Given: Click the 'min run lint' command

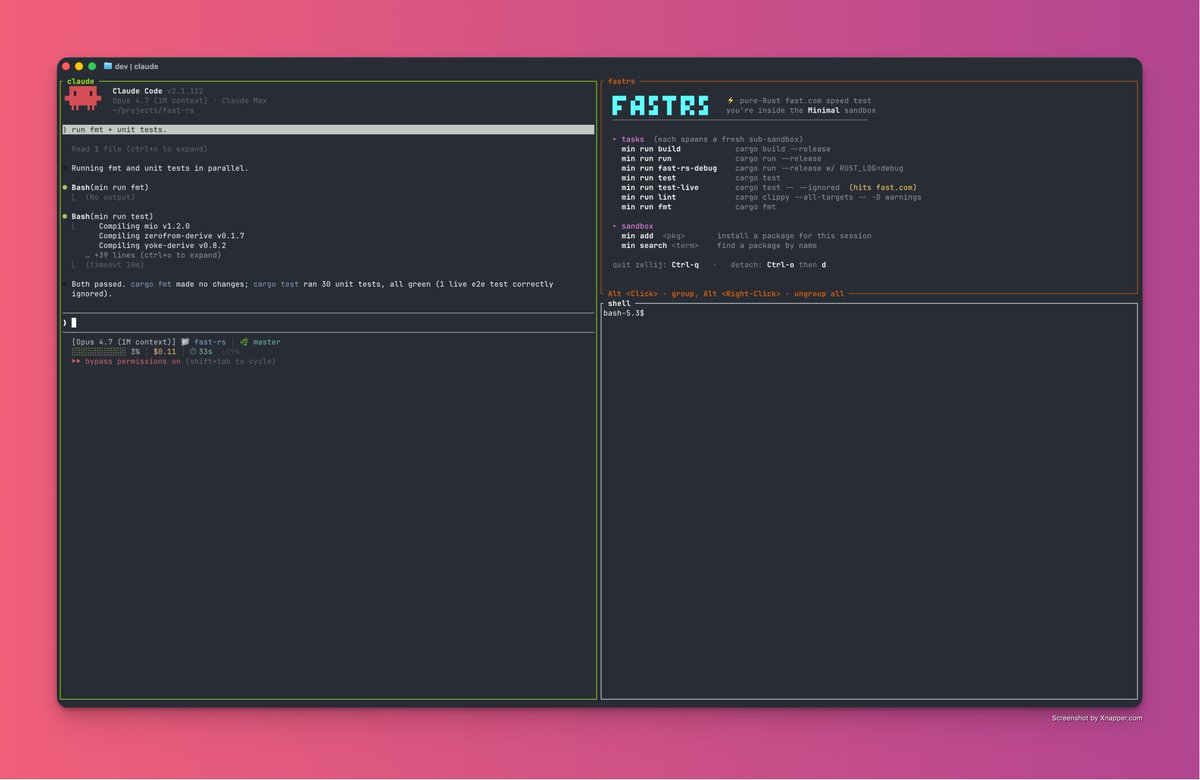Looking at the screenshot, I should click(x=649, y=197).
